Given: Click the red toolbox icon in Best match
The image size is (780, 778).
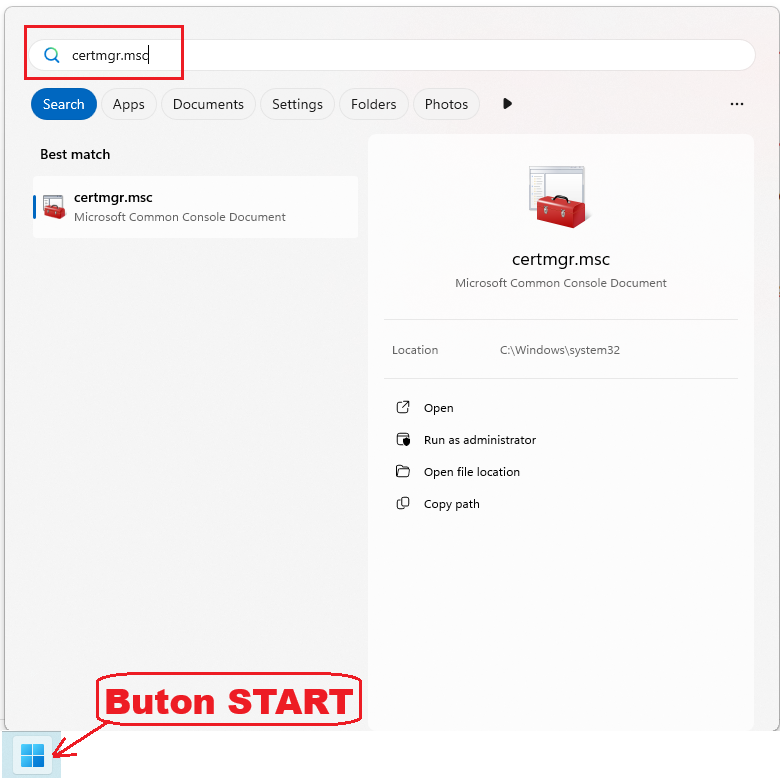Looking at the screenshot, I should click(x=54, y=207).
